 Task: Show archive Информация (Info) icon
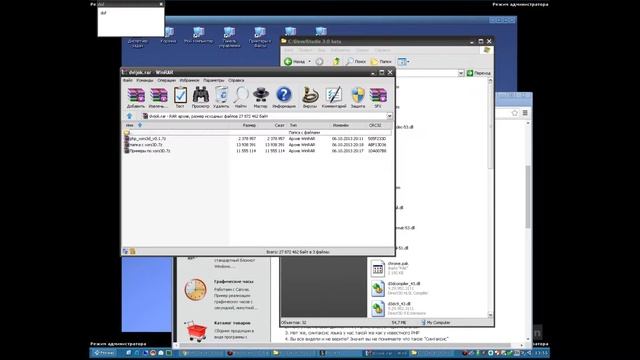[x=284, y=97]
